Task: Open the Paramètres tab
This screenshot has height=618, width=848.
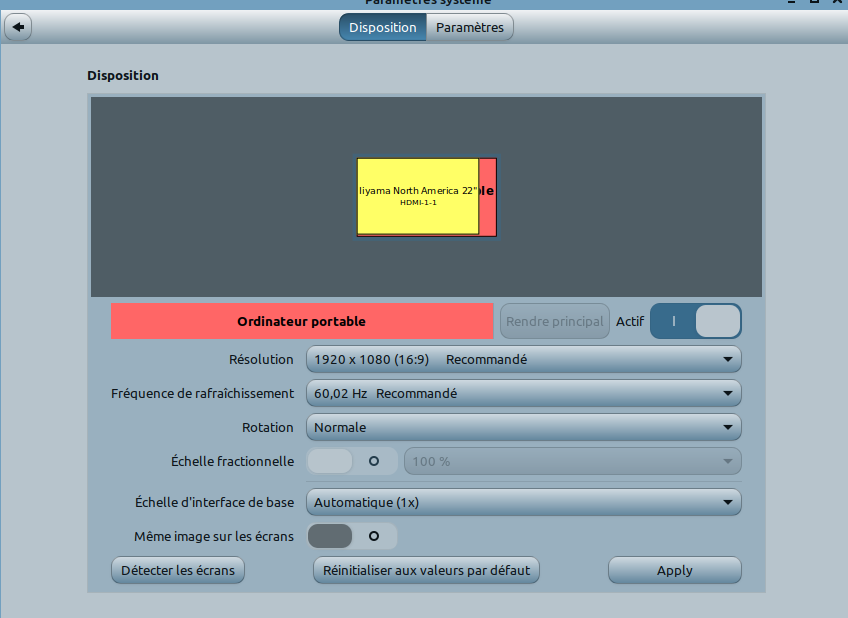Action: click(470, 27)
